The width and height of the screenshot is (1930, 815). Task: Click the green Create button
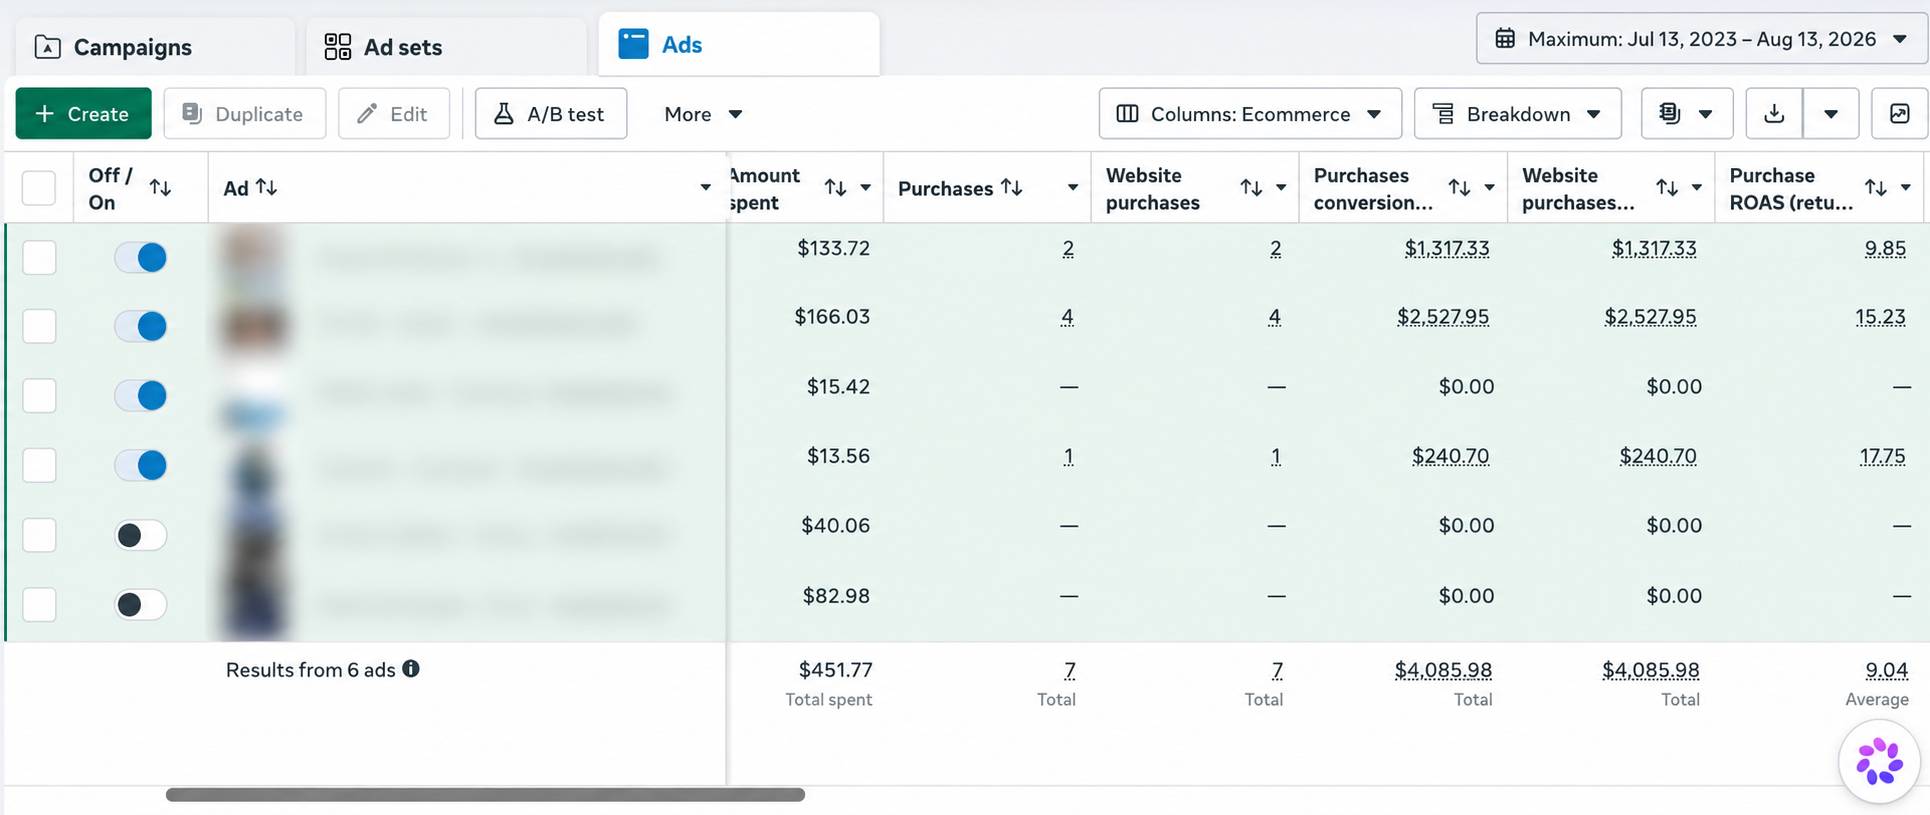pos(83,114)
